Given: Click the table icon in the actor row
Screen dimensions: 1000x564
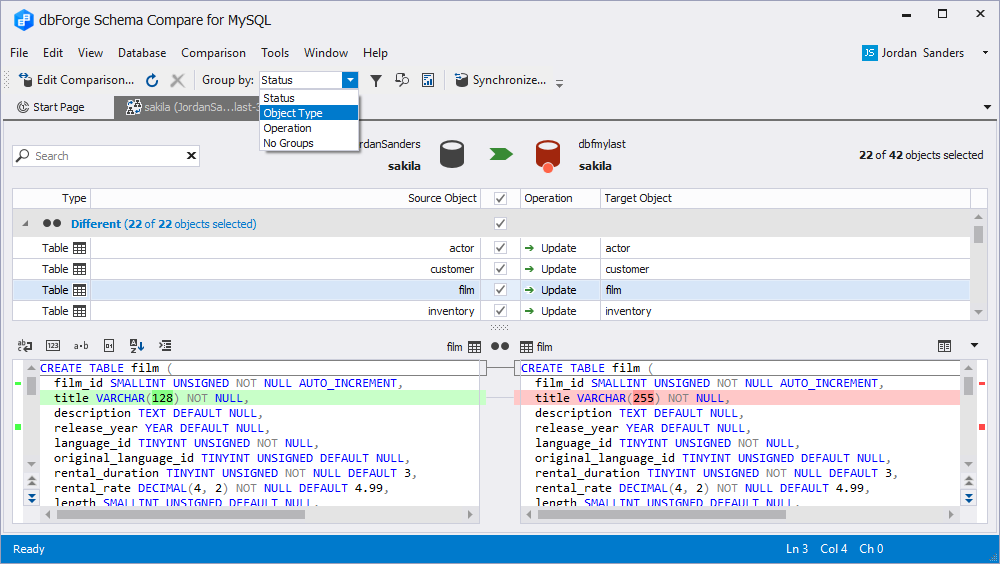Looking at the screenshot, I should (x=80, y=248).
